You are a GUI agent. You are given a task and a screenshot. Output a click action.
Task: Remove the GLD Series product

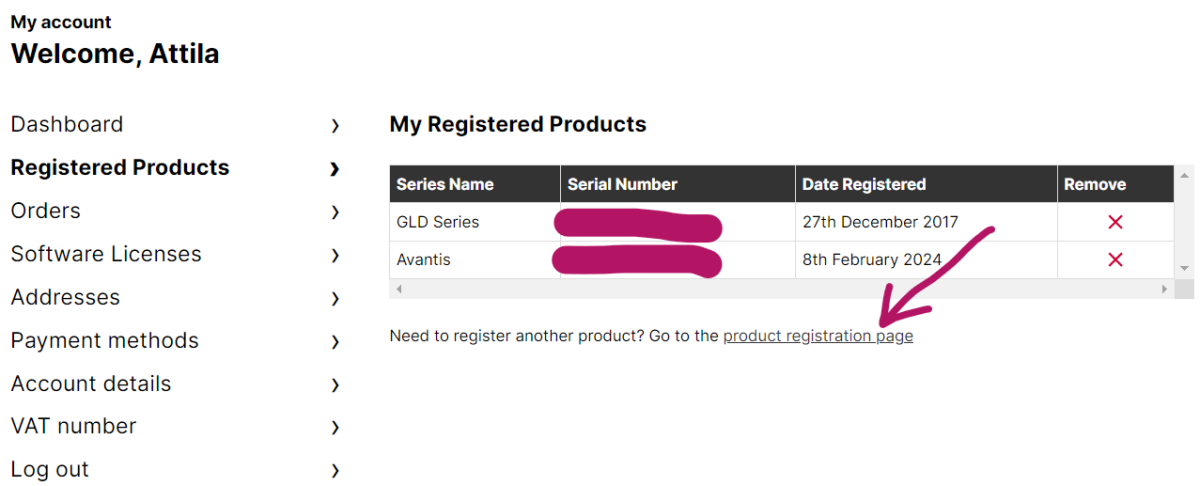[x=1115, y=222]
